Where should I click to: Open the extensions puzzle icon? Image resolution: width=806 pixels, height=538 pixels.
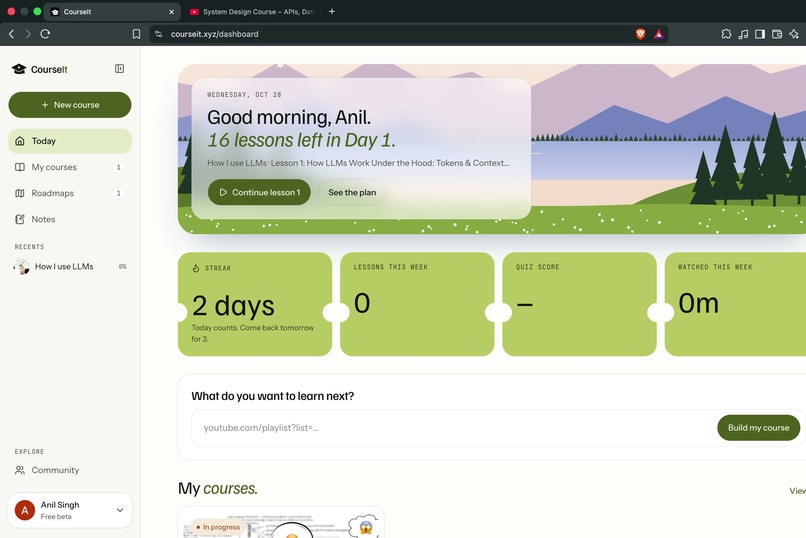point(726,34)
